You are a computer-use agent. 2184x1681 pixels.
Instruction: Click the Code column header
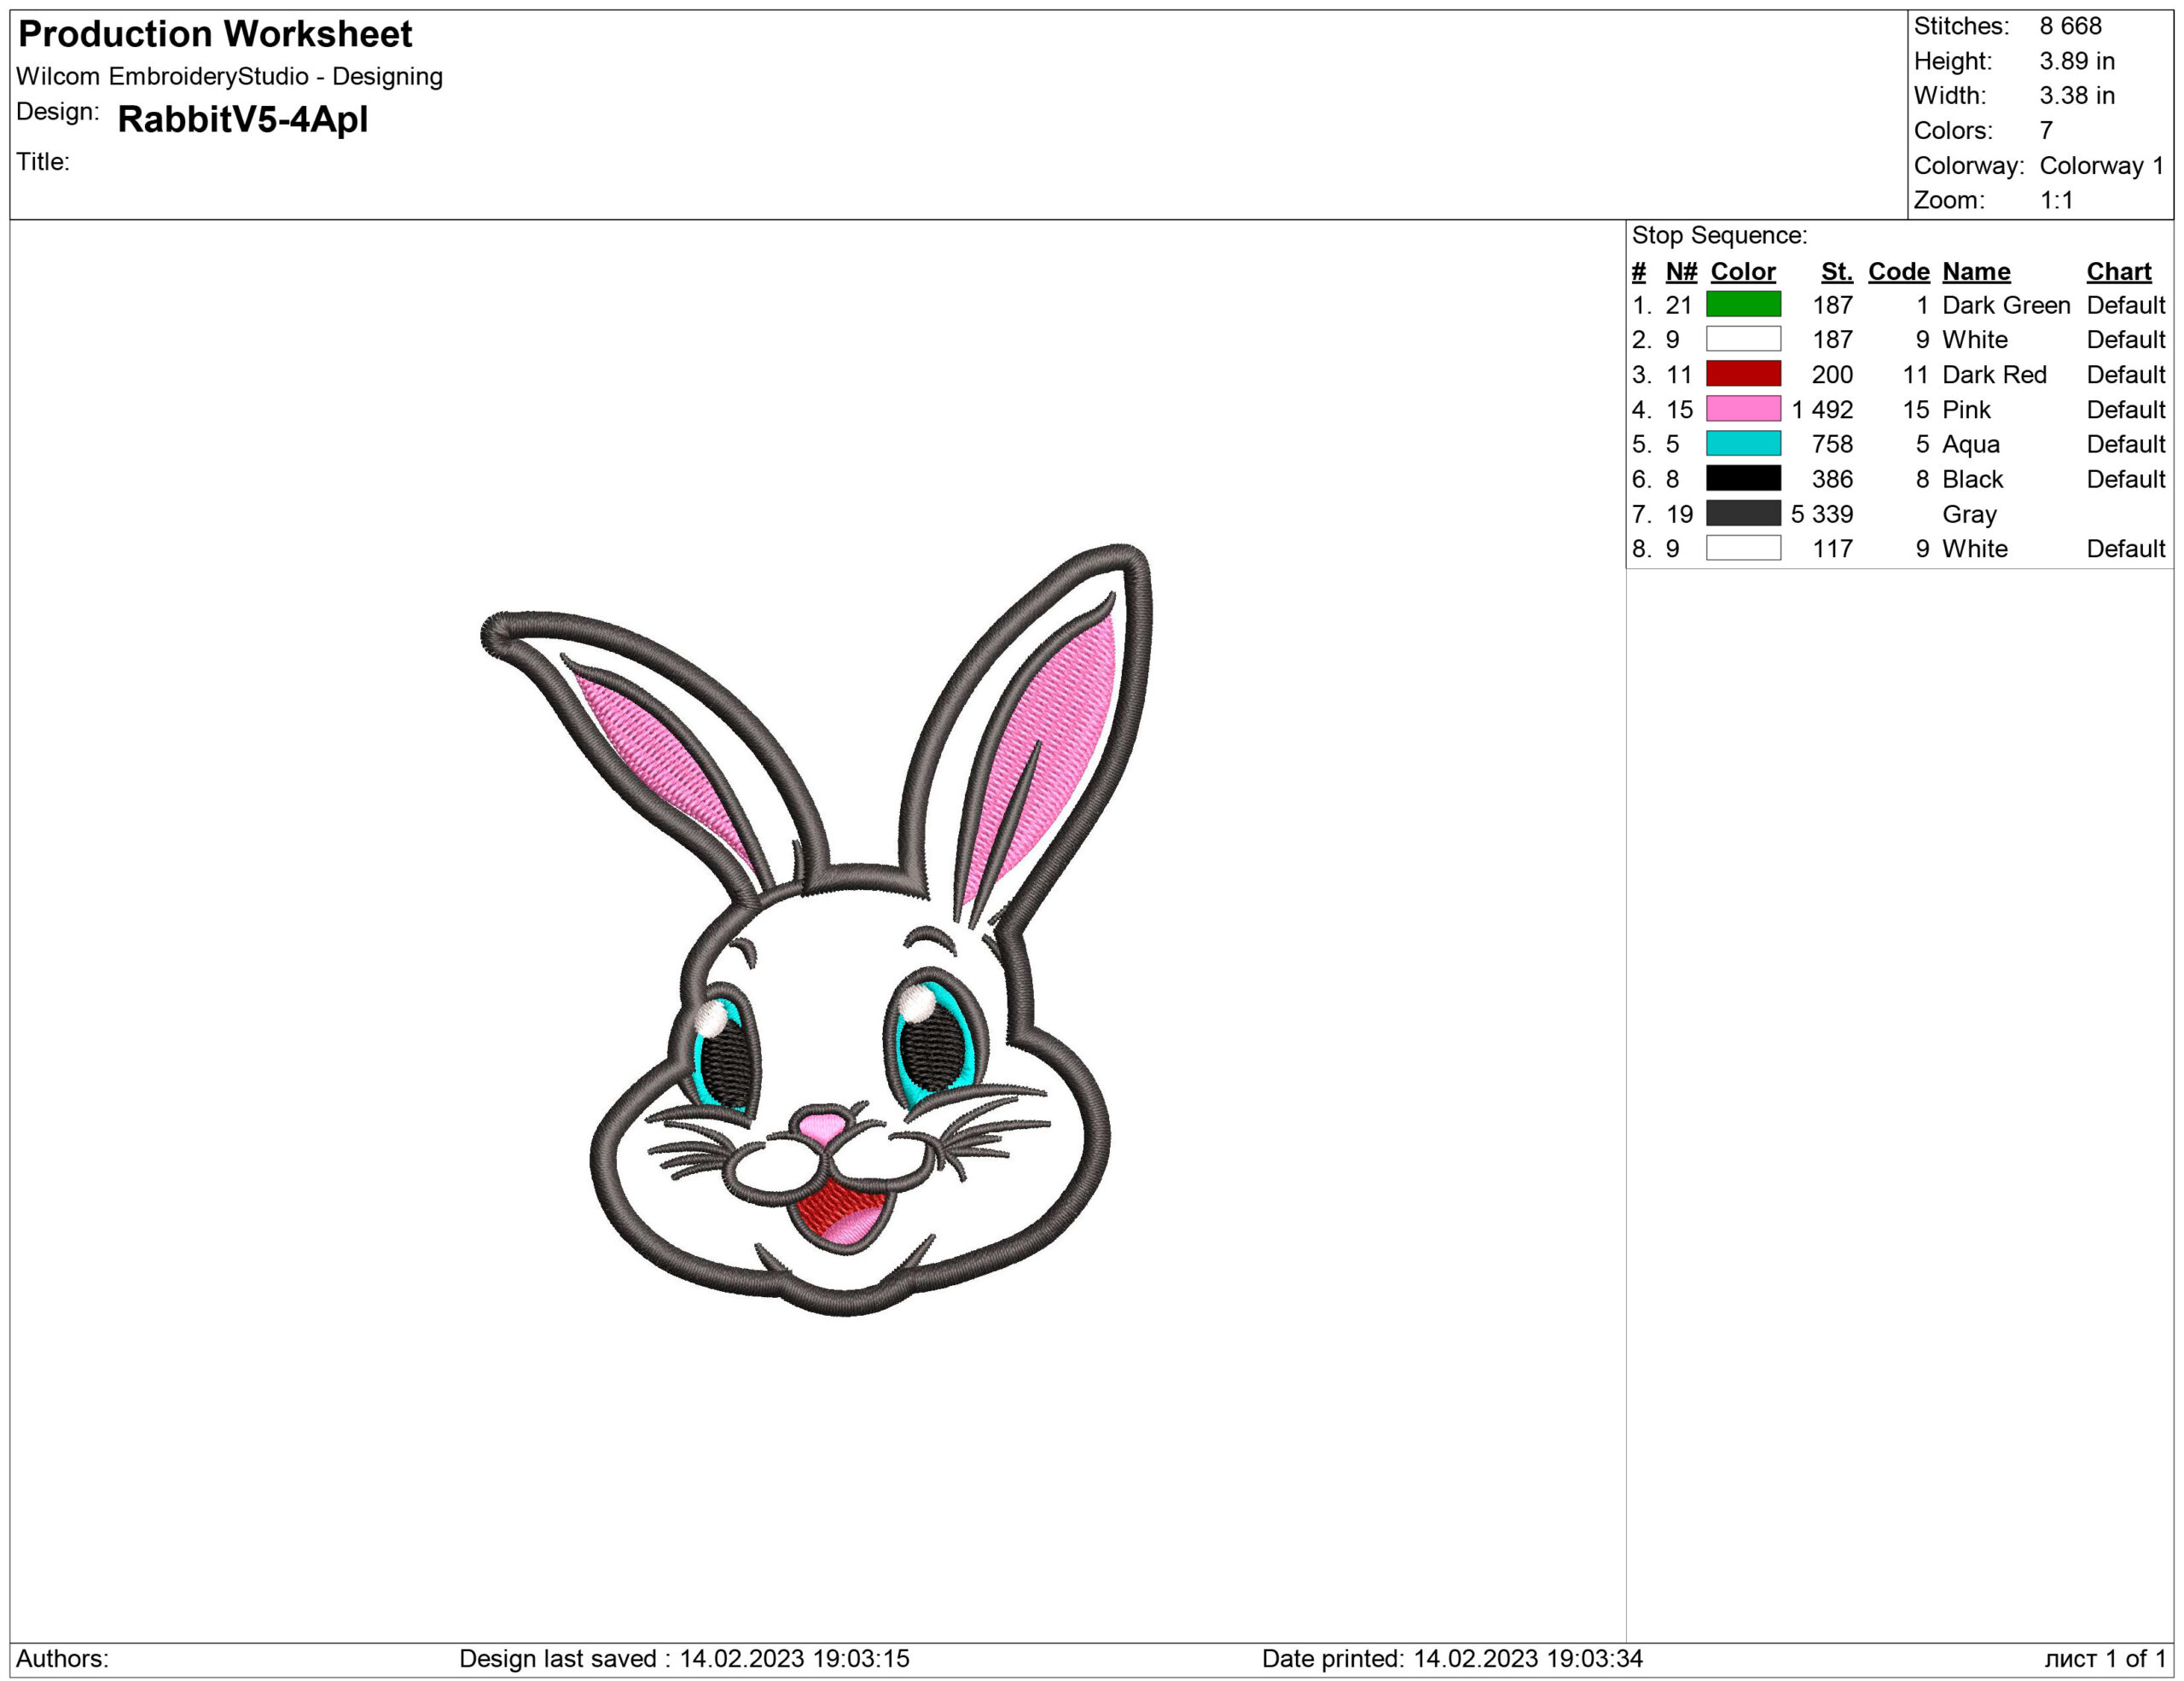point(1900,270)
